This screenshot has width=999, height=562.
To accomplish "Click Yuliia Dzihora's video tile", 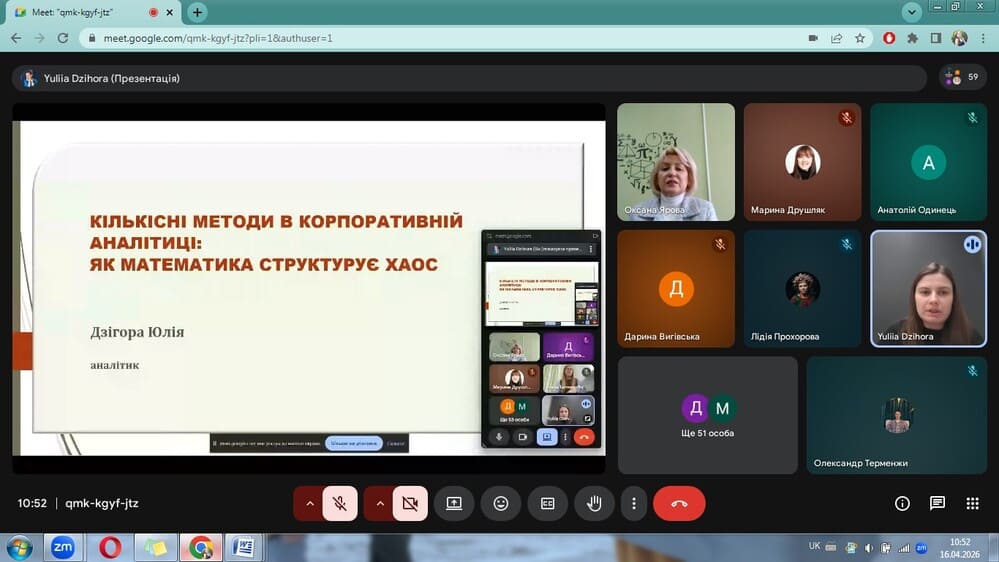I will [x=928, y=289].
